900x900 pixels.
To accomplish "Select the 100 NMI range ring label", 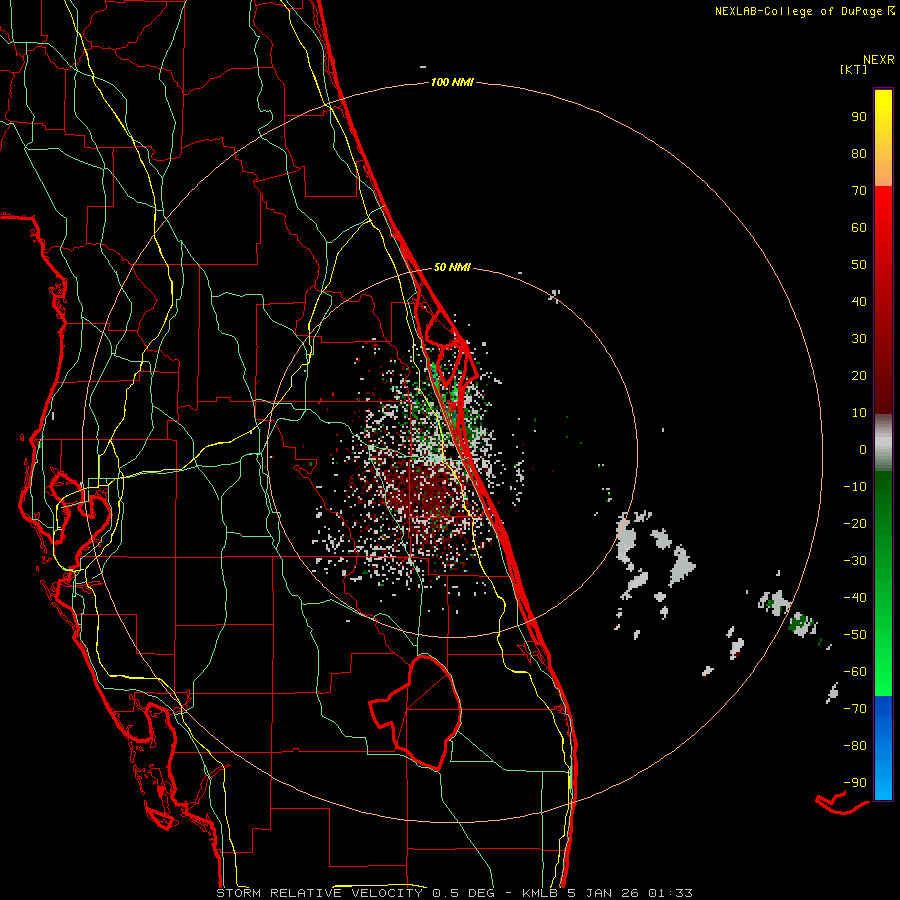I will point(452,83).
